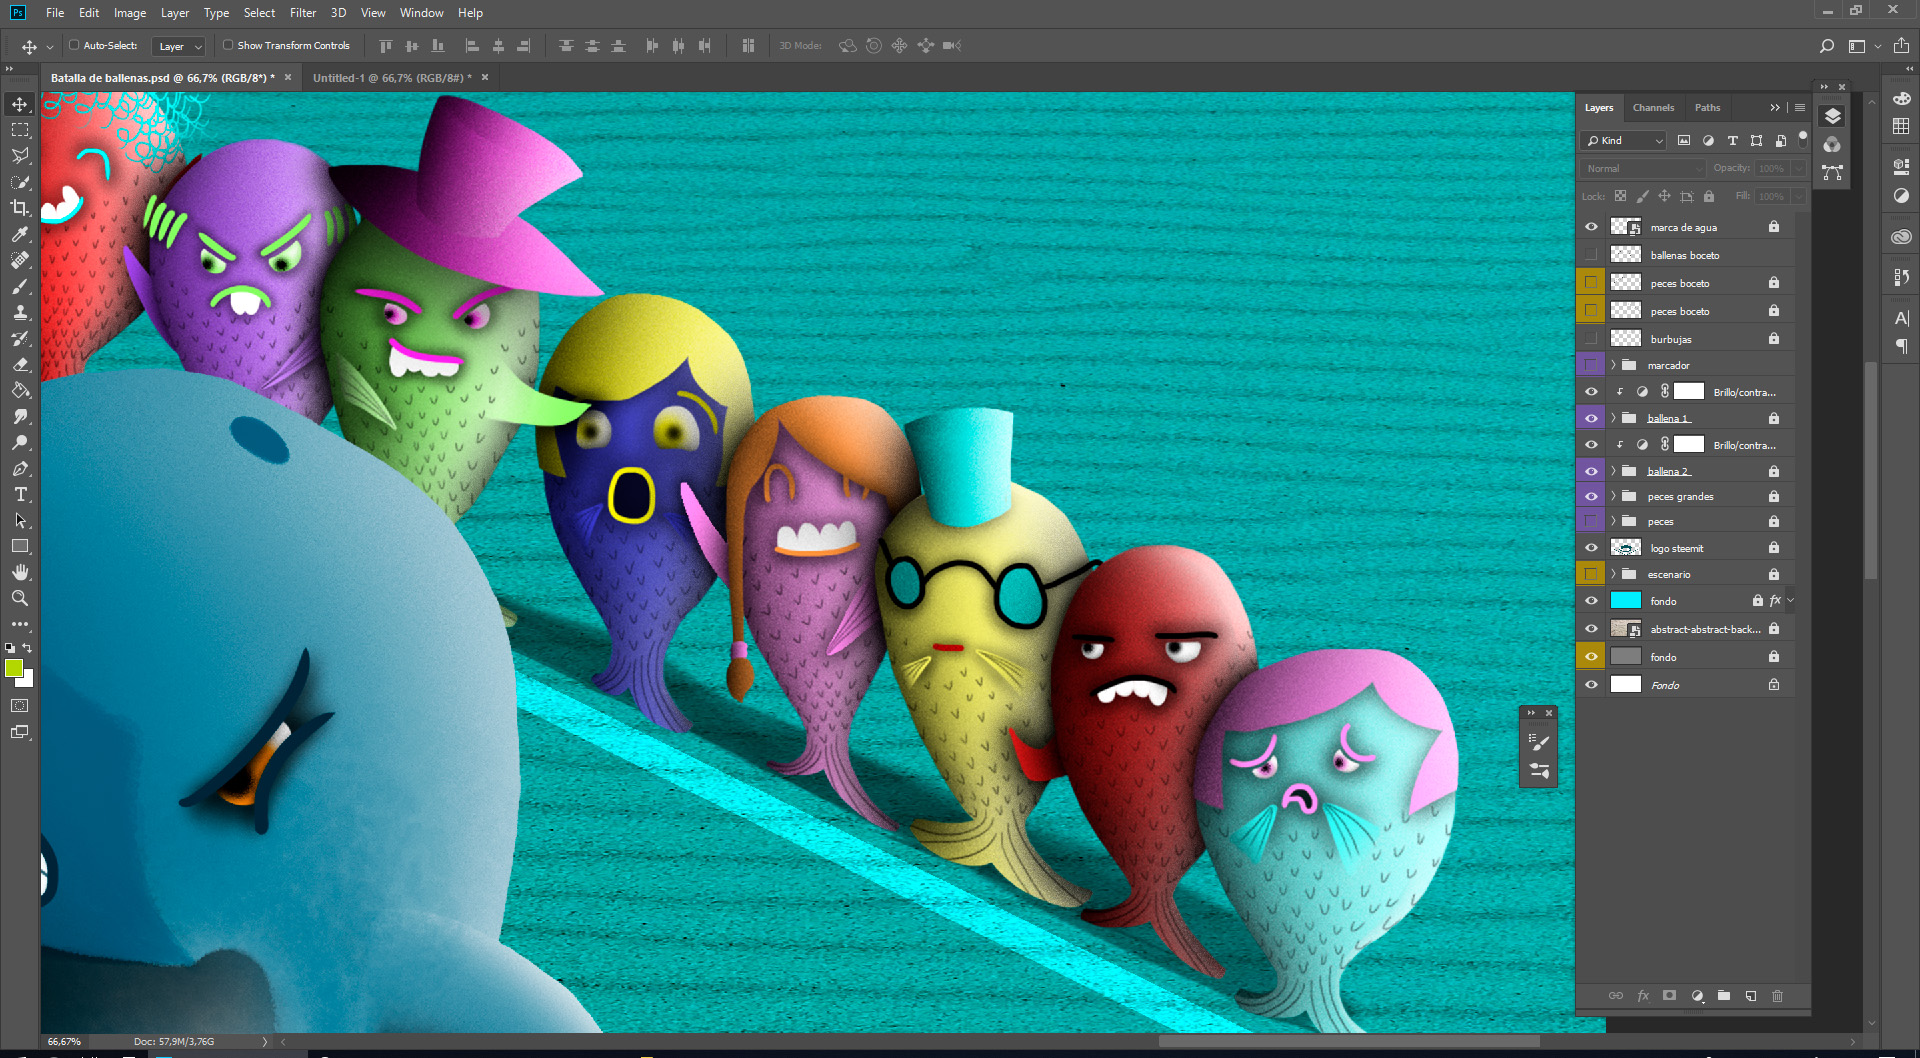Open the new adjustment layer icon
Screen dimensions: 1920x1058
click(1697, 996)
